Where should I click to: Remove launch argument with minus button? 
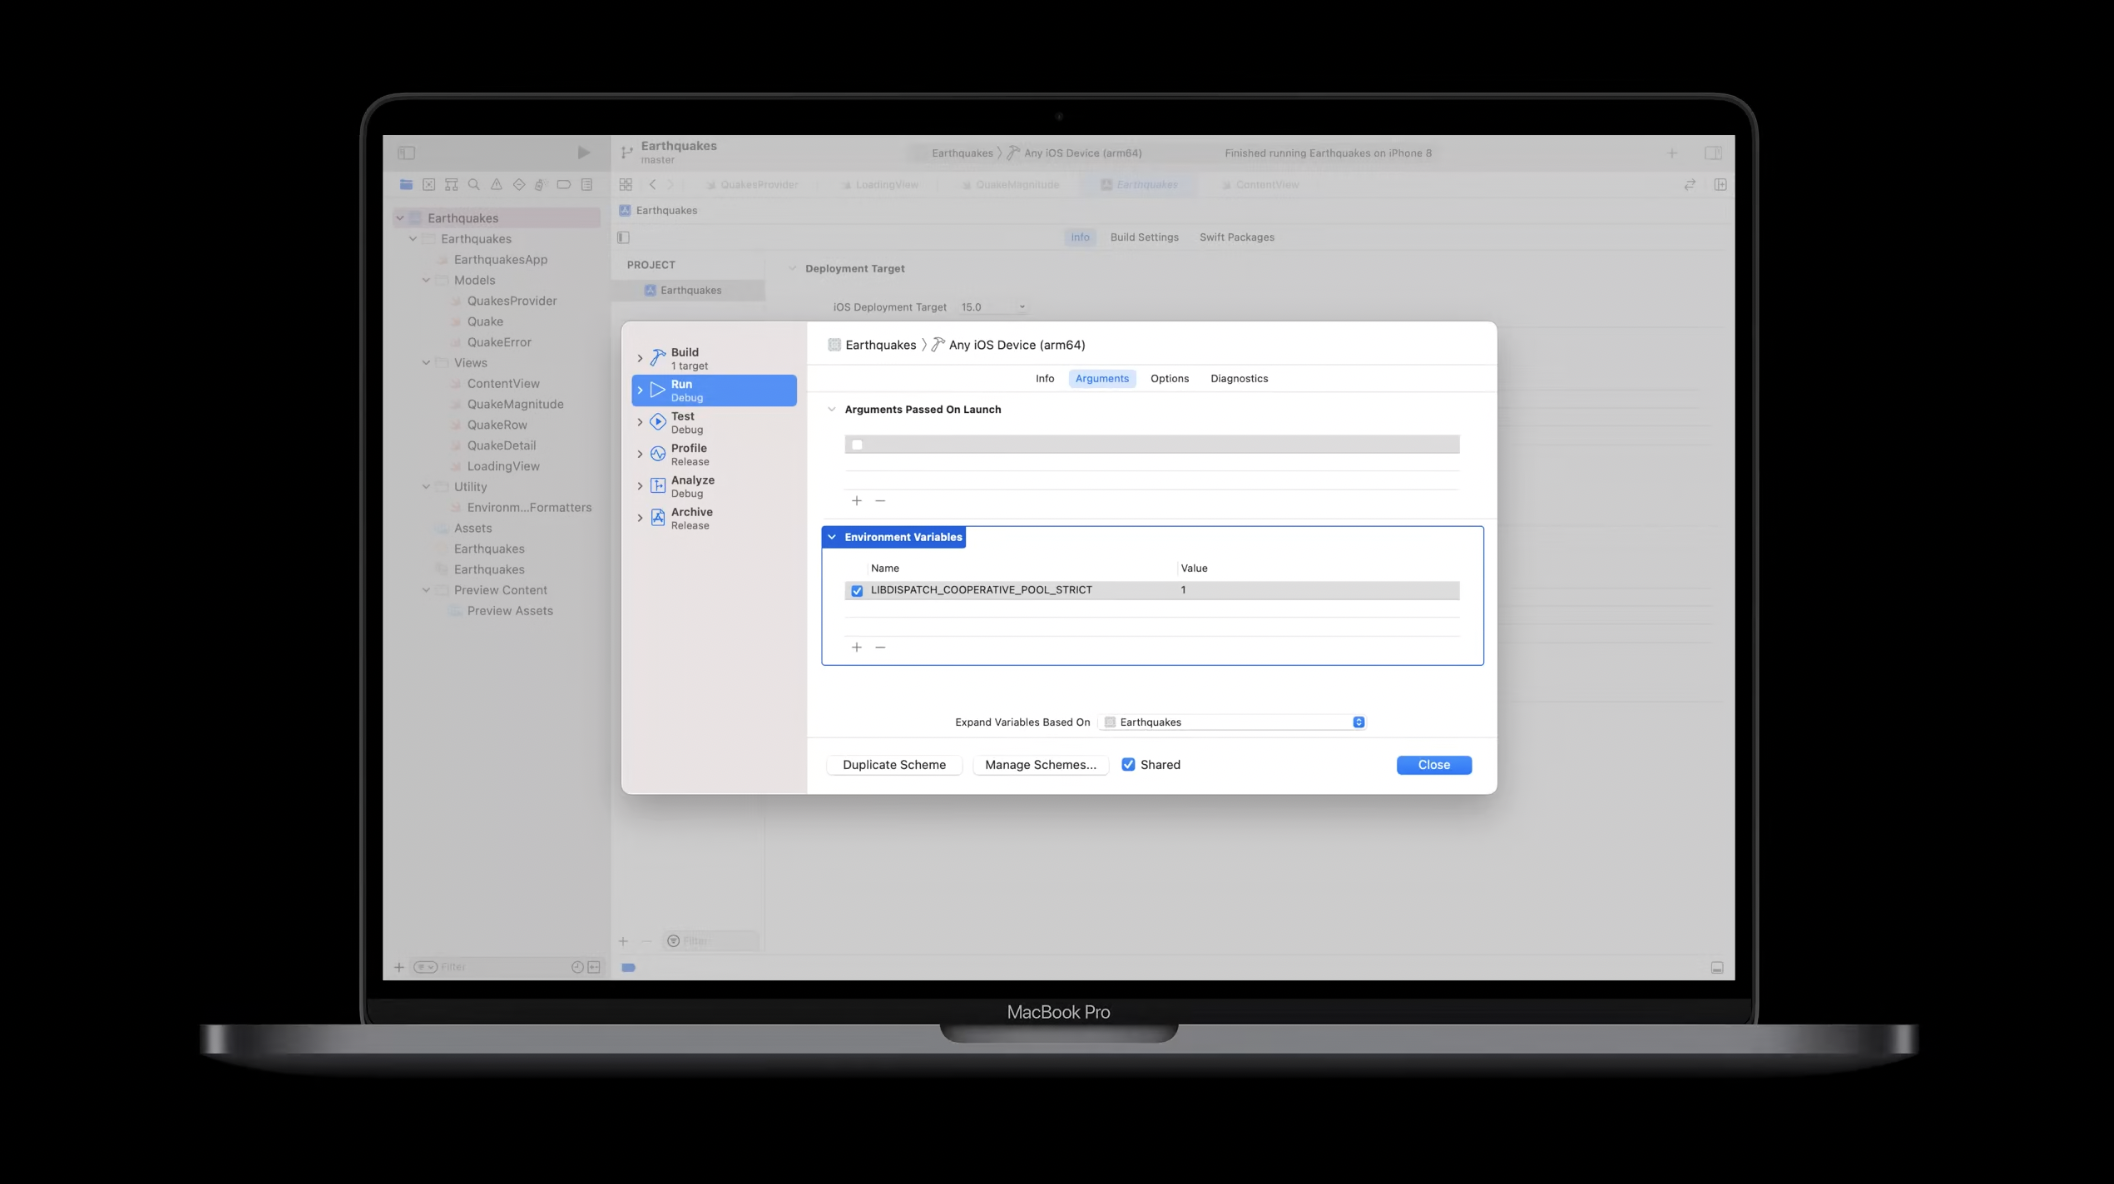(x=880, y=501)
